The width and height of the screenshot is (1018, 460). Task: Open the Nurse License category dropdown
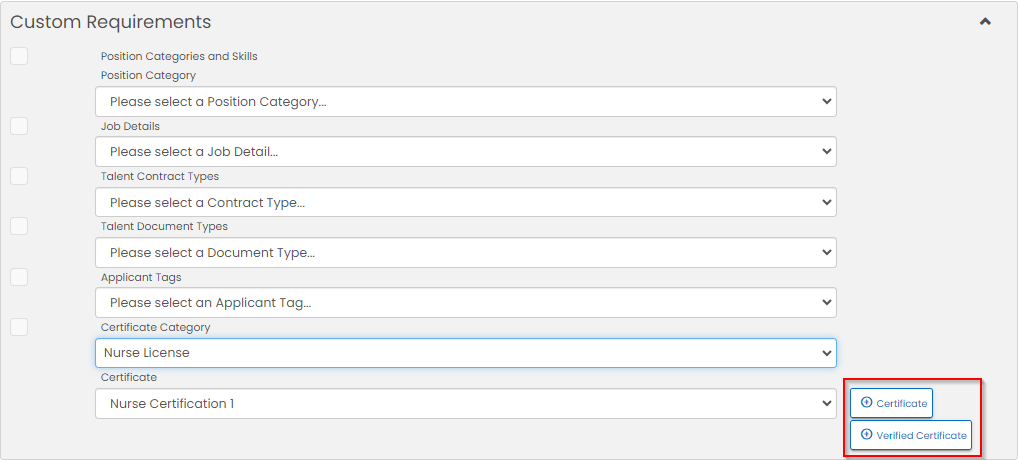tap(466, 353)
